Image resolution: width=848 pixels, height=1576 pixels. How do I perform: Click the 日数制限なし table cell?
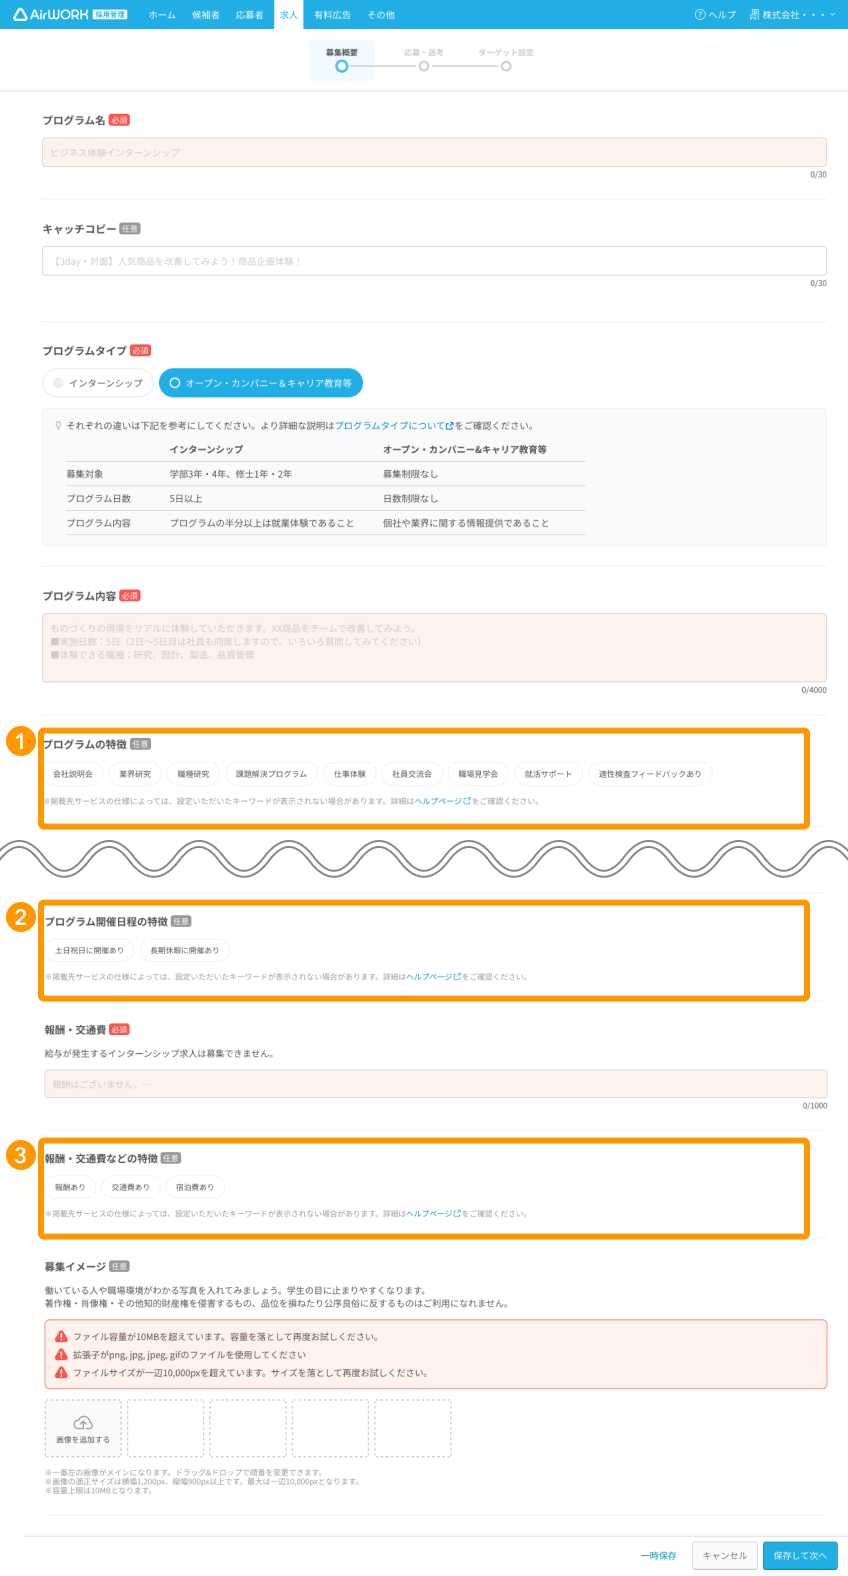point(411,498)
